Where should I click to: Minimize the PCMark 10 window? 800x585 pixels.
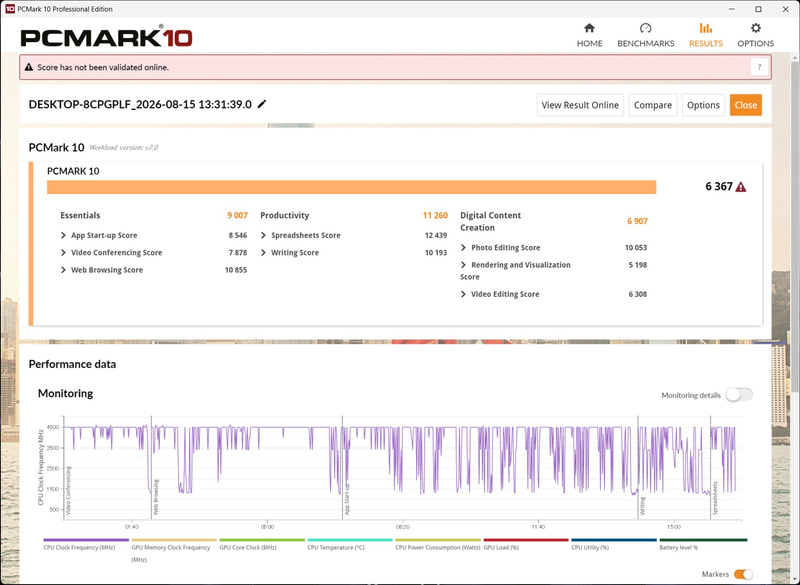click(x=731, y=9)
